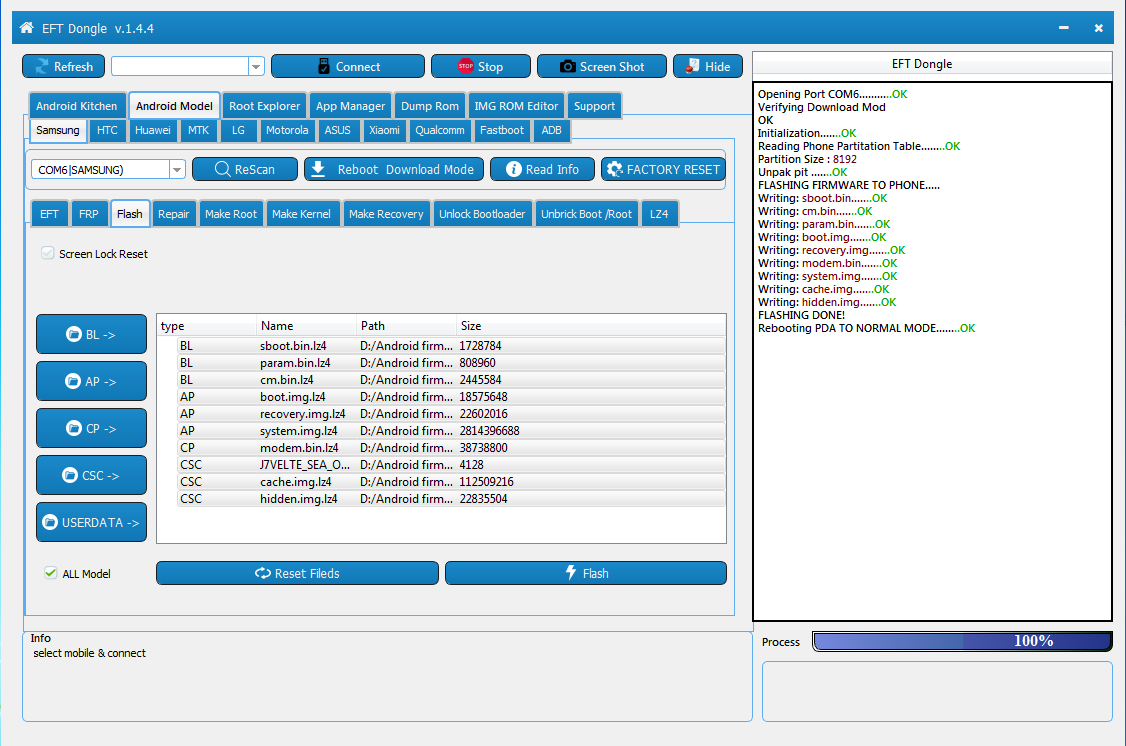Uncheck the ALL Model checkbox
1126x746 pixels.
click(50, 573)
